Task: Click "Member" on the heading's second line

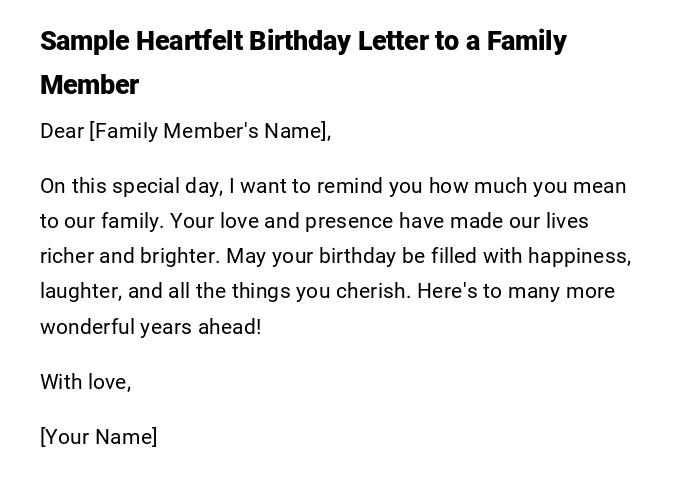Action: coord(89,85)
